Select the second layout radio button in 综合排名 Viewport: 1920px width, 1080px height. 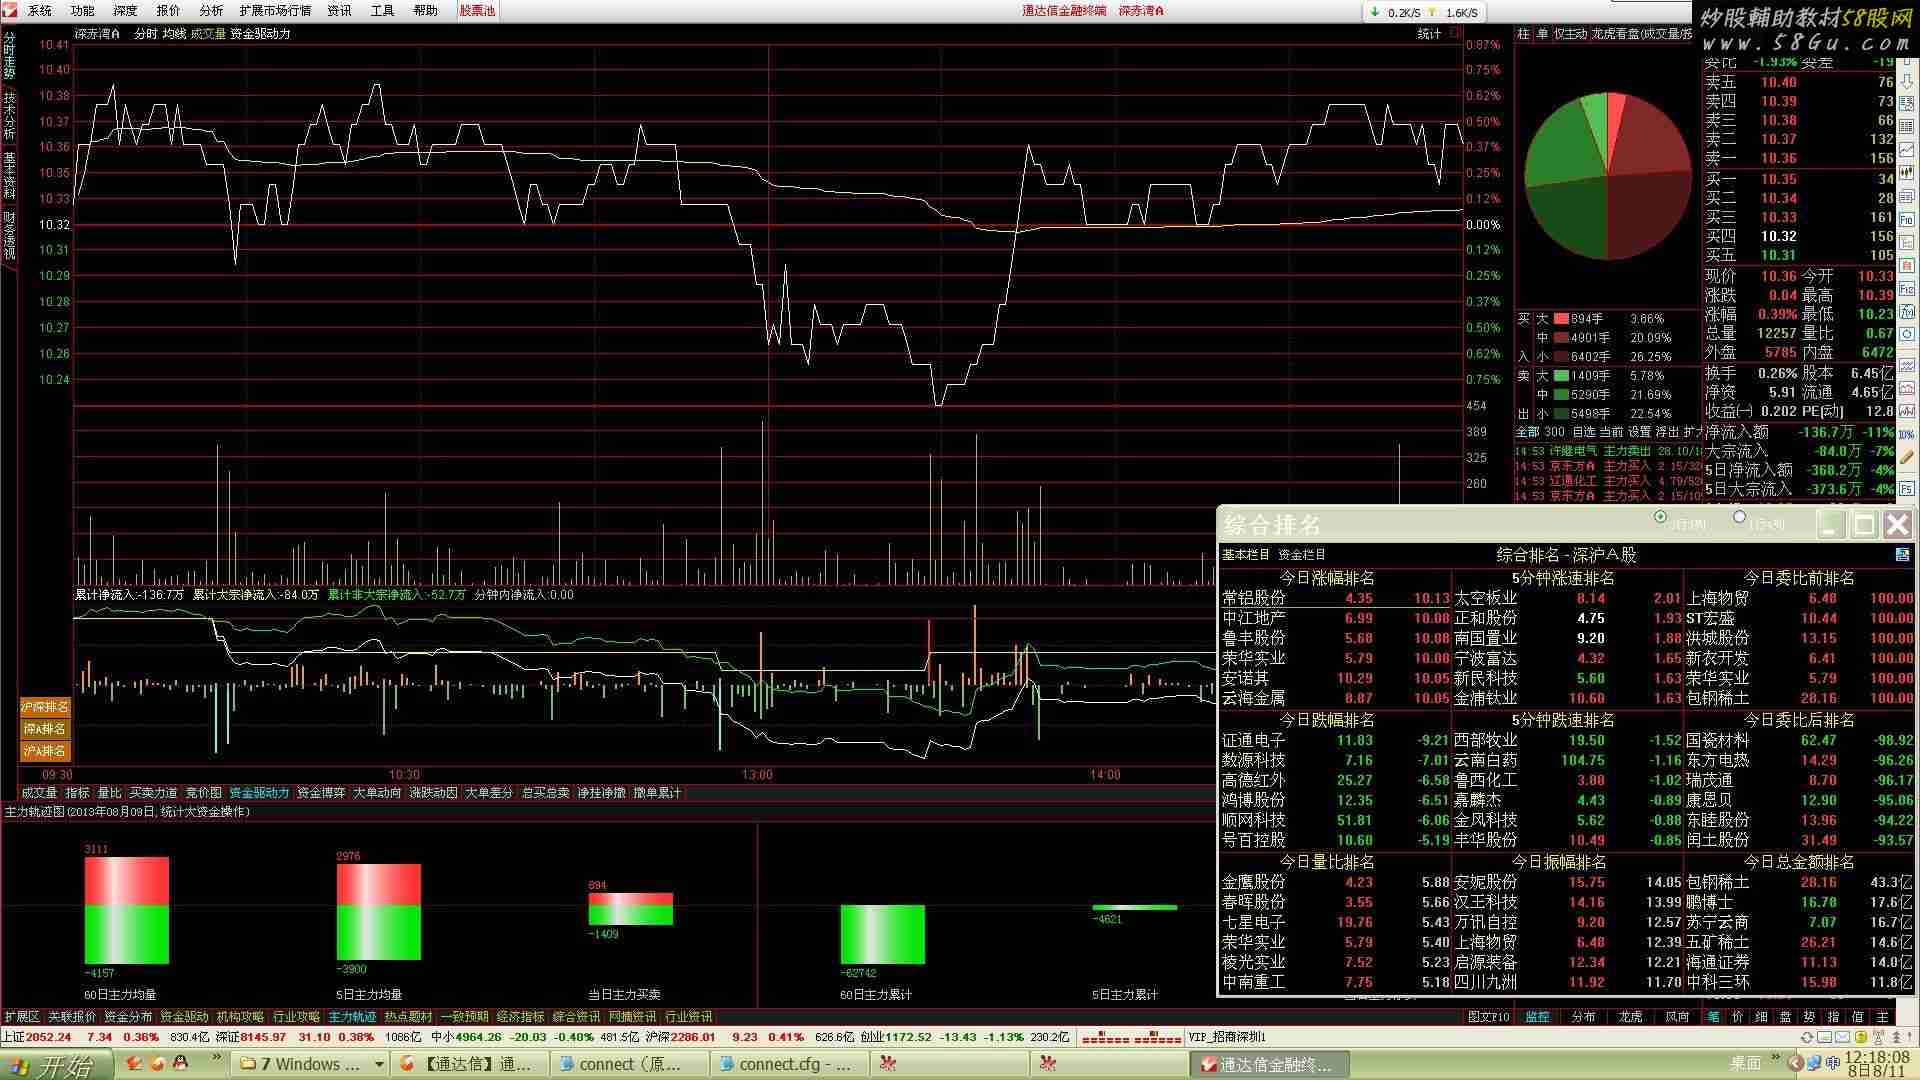point(1739,516)
